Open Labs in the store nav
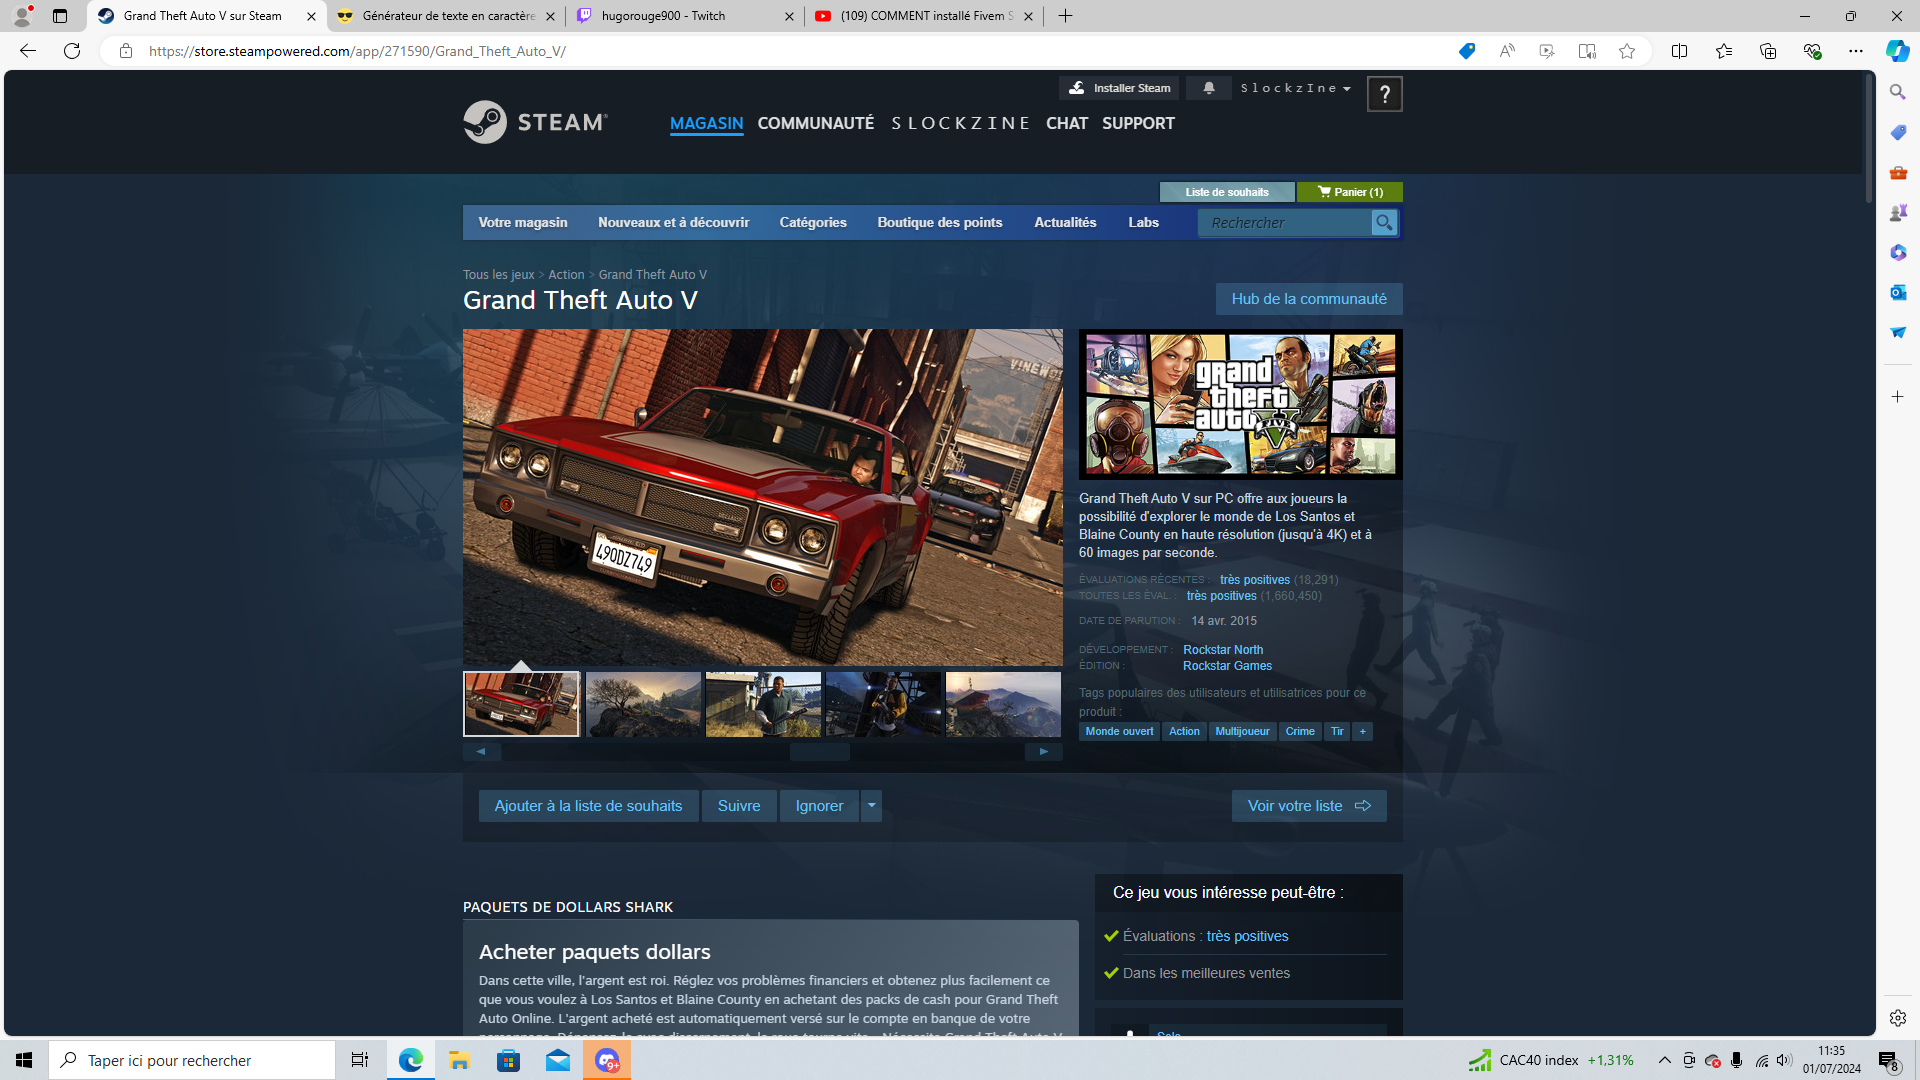This screenshot has height=1080, width=1920. pyautogui.click(x=1143, y=223)
